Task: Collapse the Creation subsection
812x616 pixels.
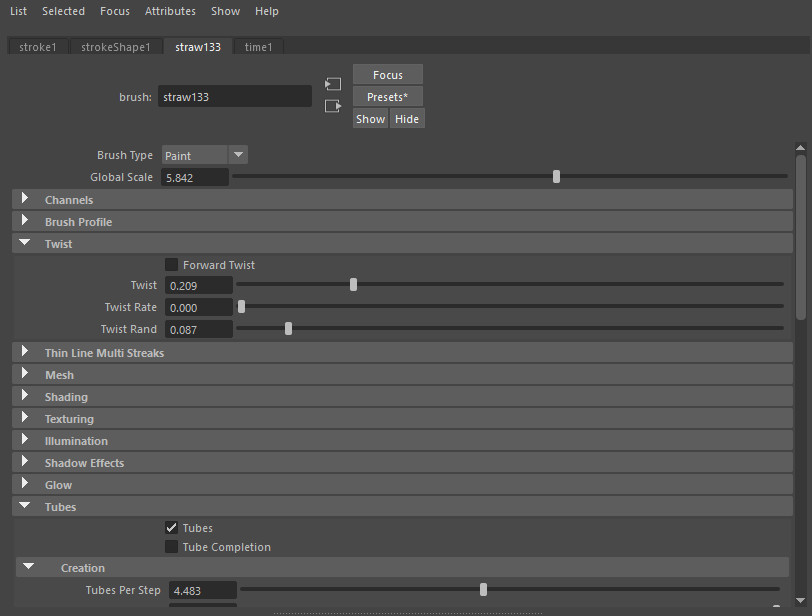Action: coord(402,568)
